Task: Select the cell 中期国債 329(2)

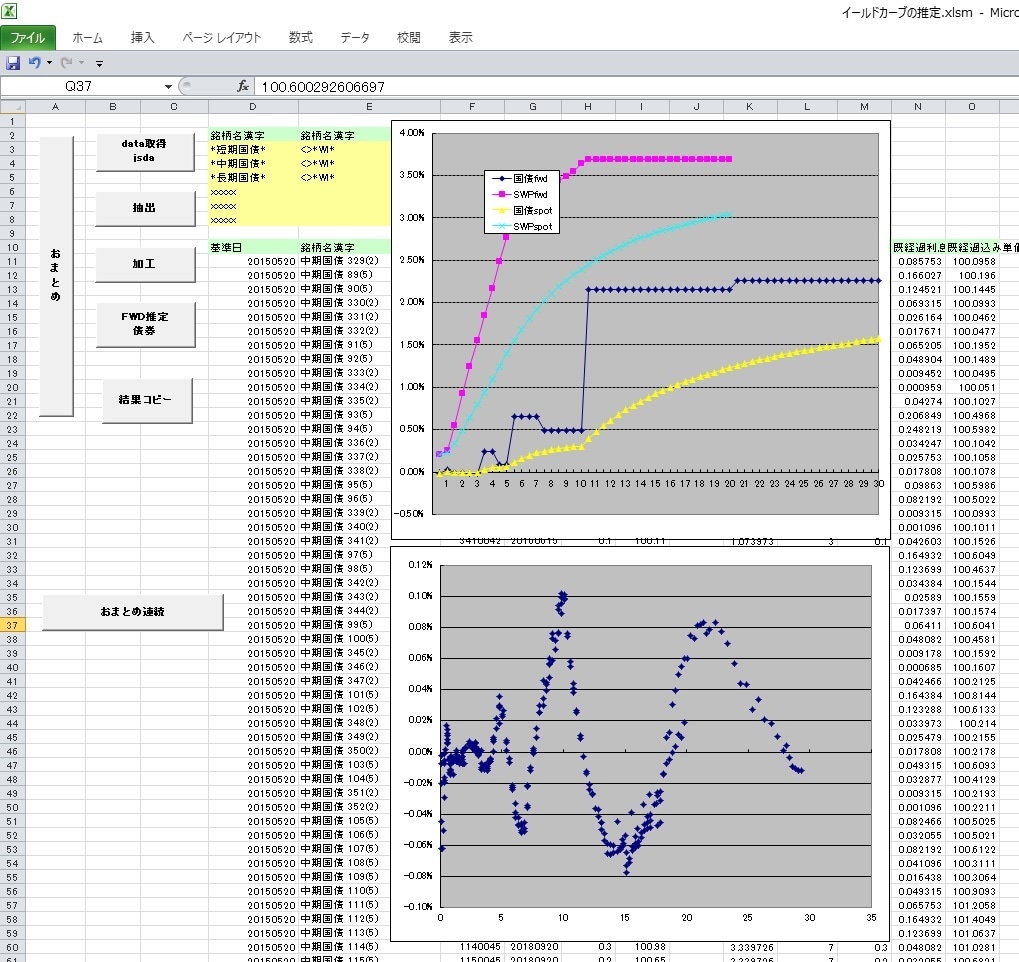Action: click(x=344, y=261)
